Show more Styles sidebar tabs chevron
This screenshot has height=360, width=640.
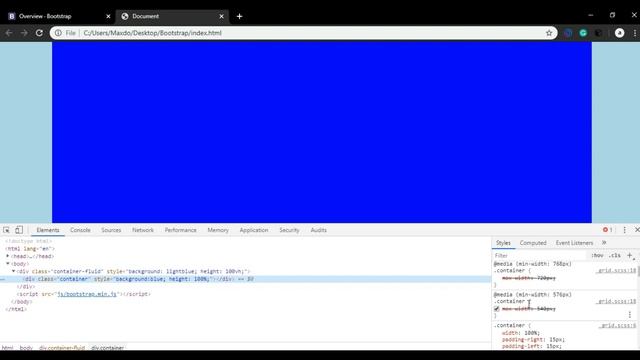coord(604,243)
